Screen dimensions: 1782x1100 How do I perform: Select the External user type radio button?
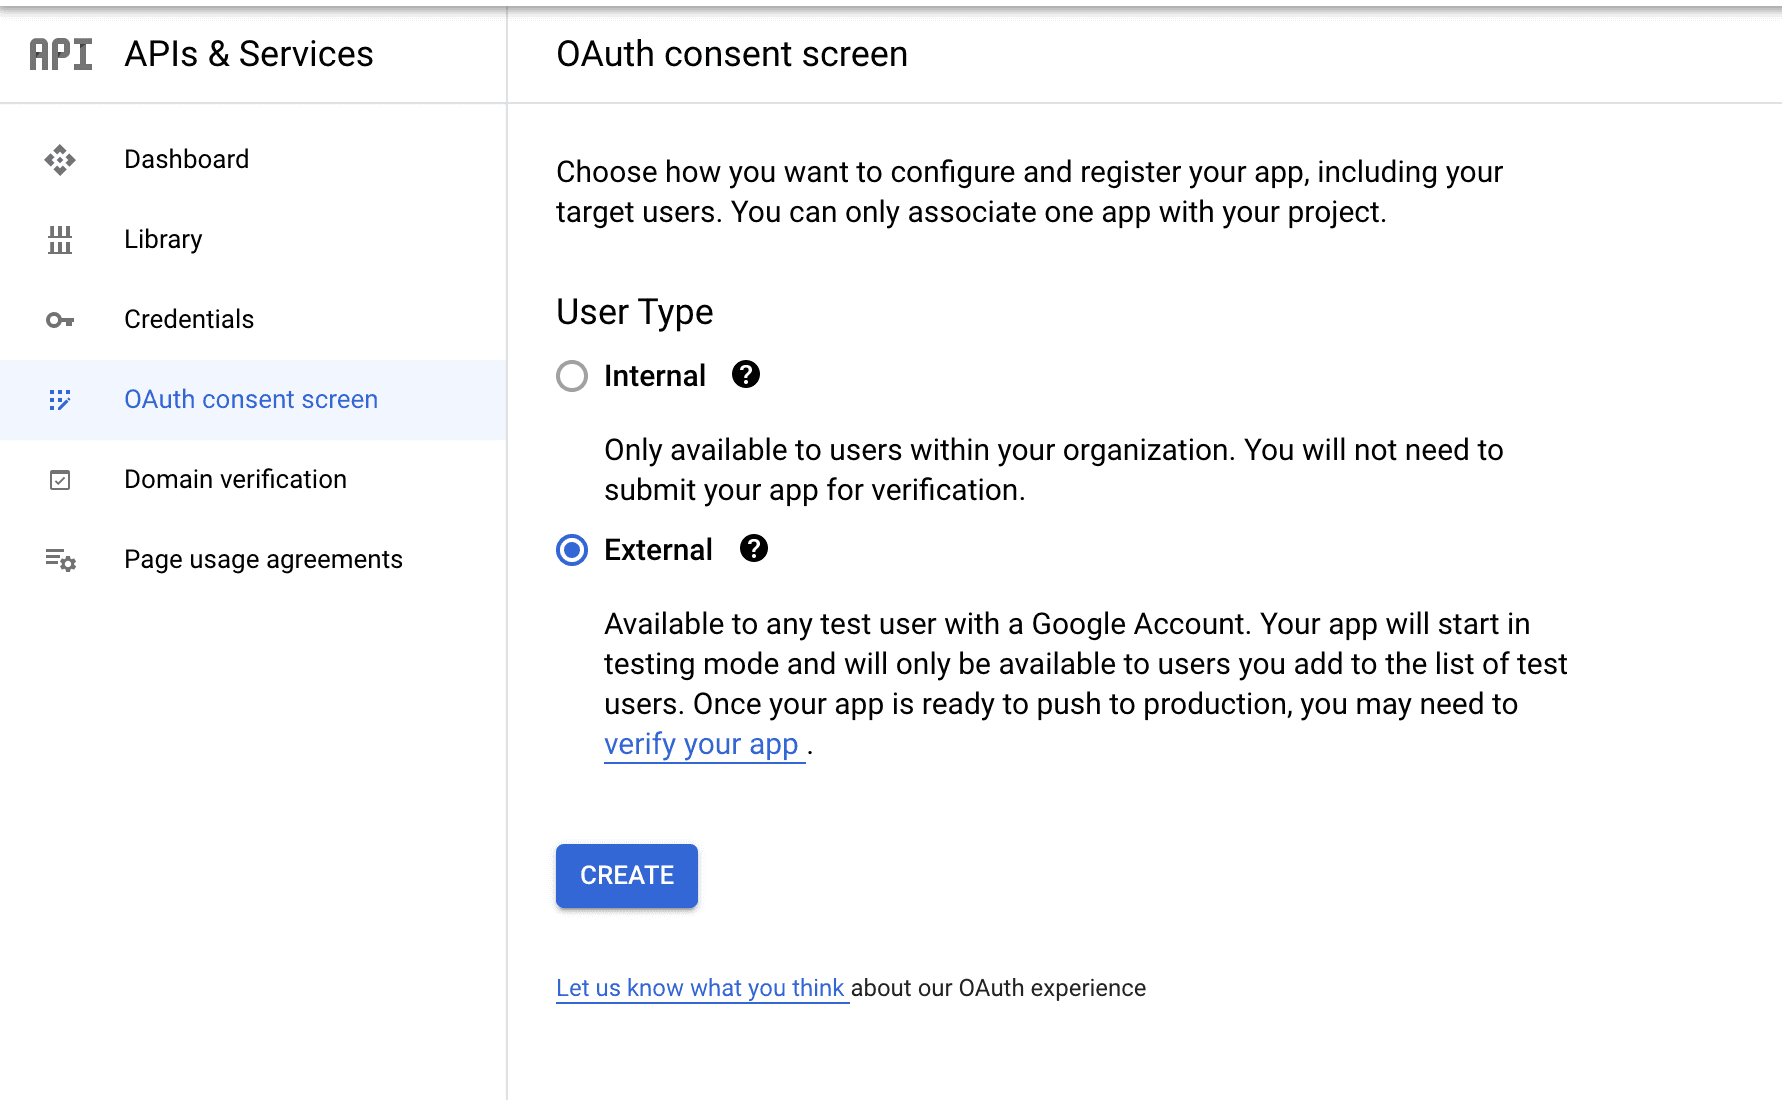[x=572, y=550]
